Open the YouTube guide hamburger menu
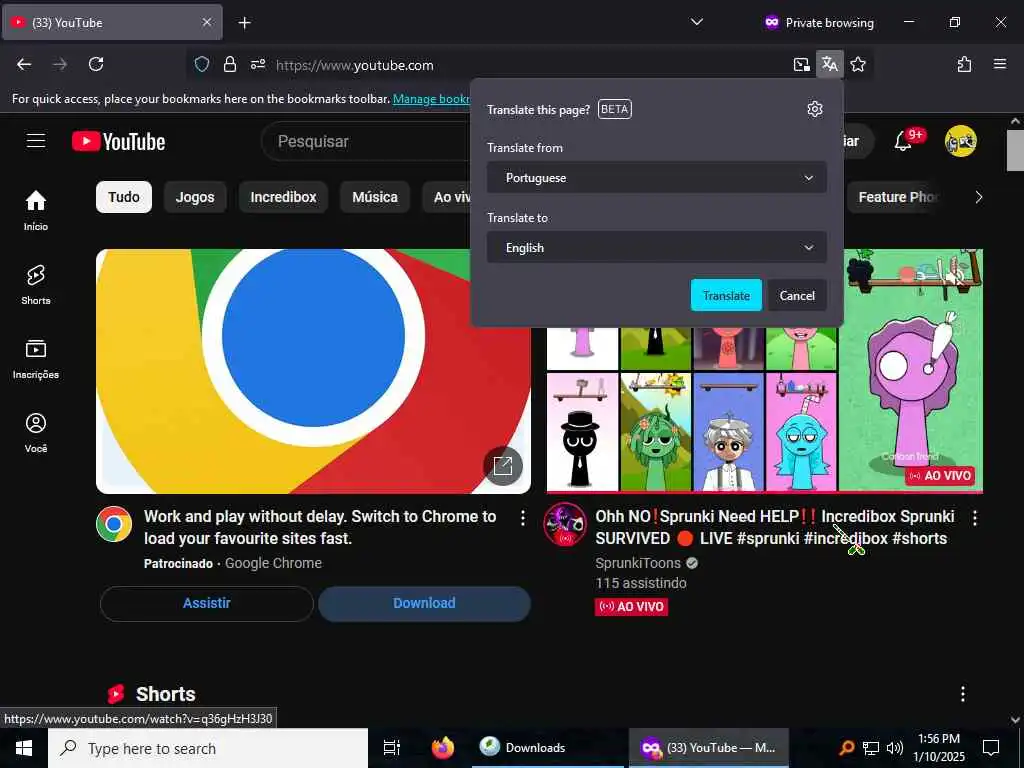1024x768 pixels. [x=36, y=140]
